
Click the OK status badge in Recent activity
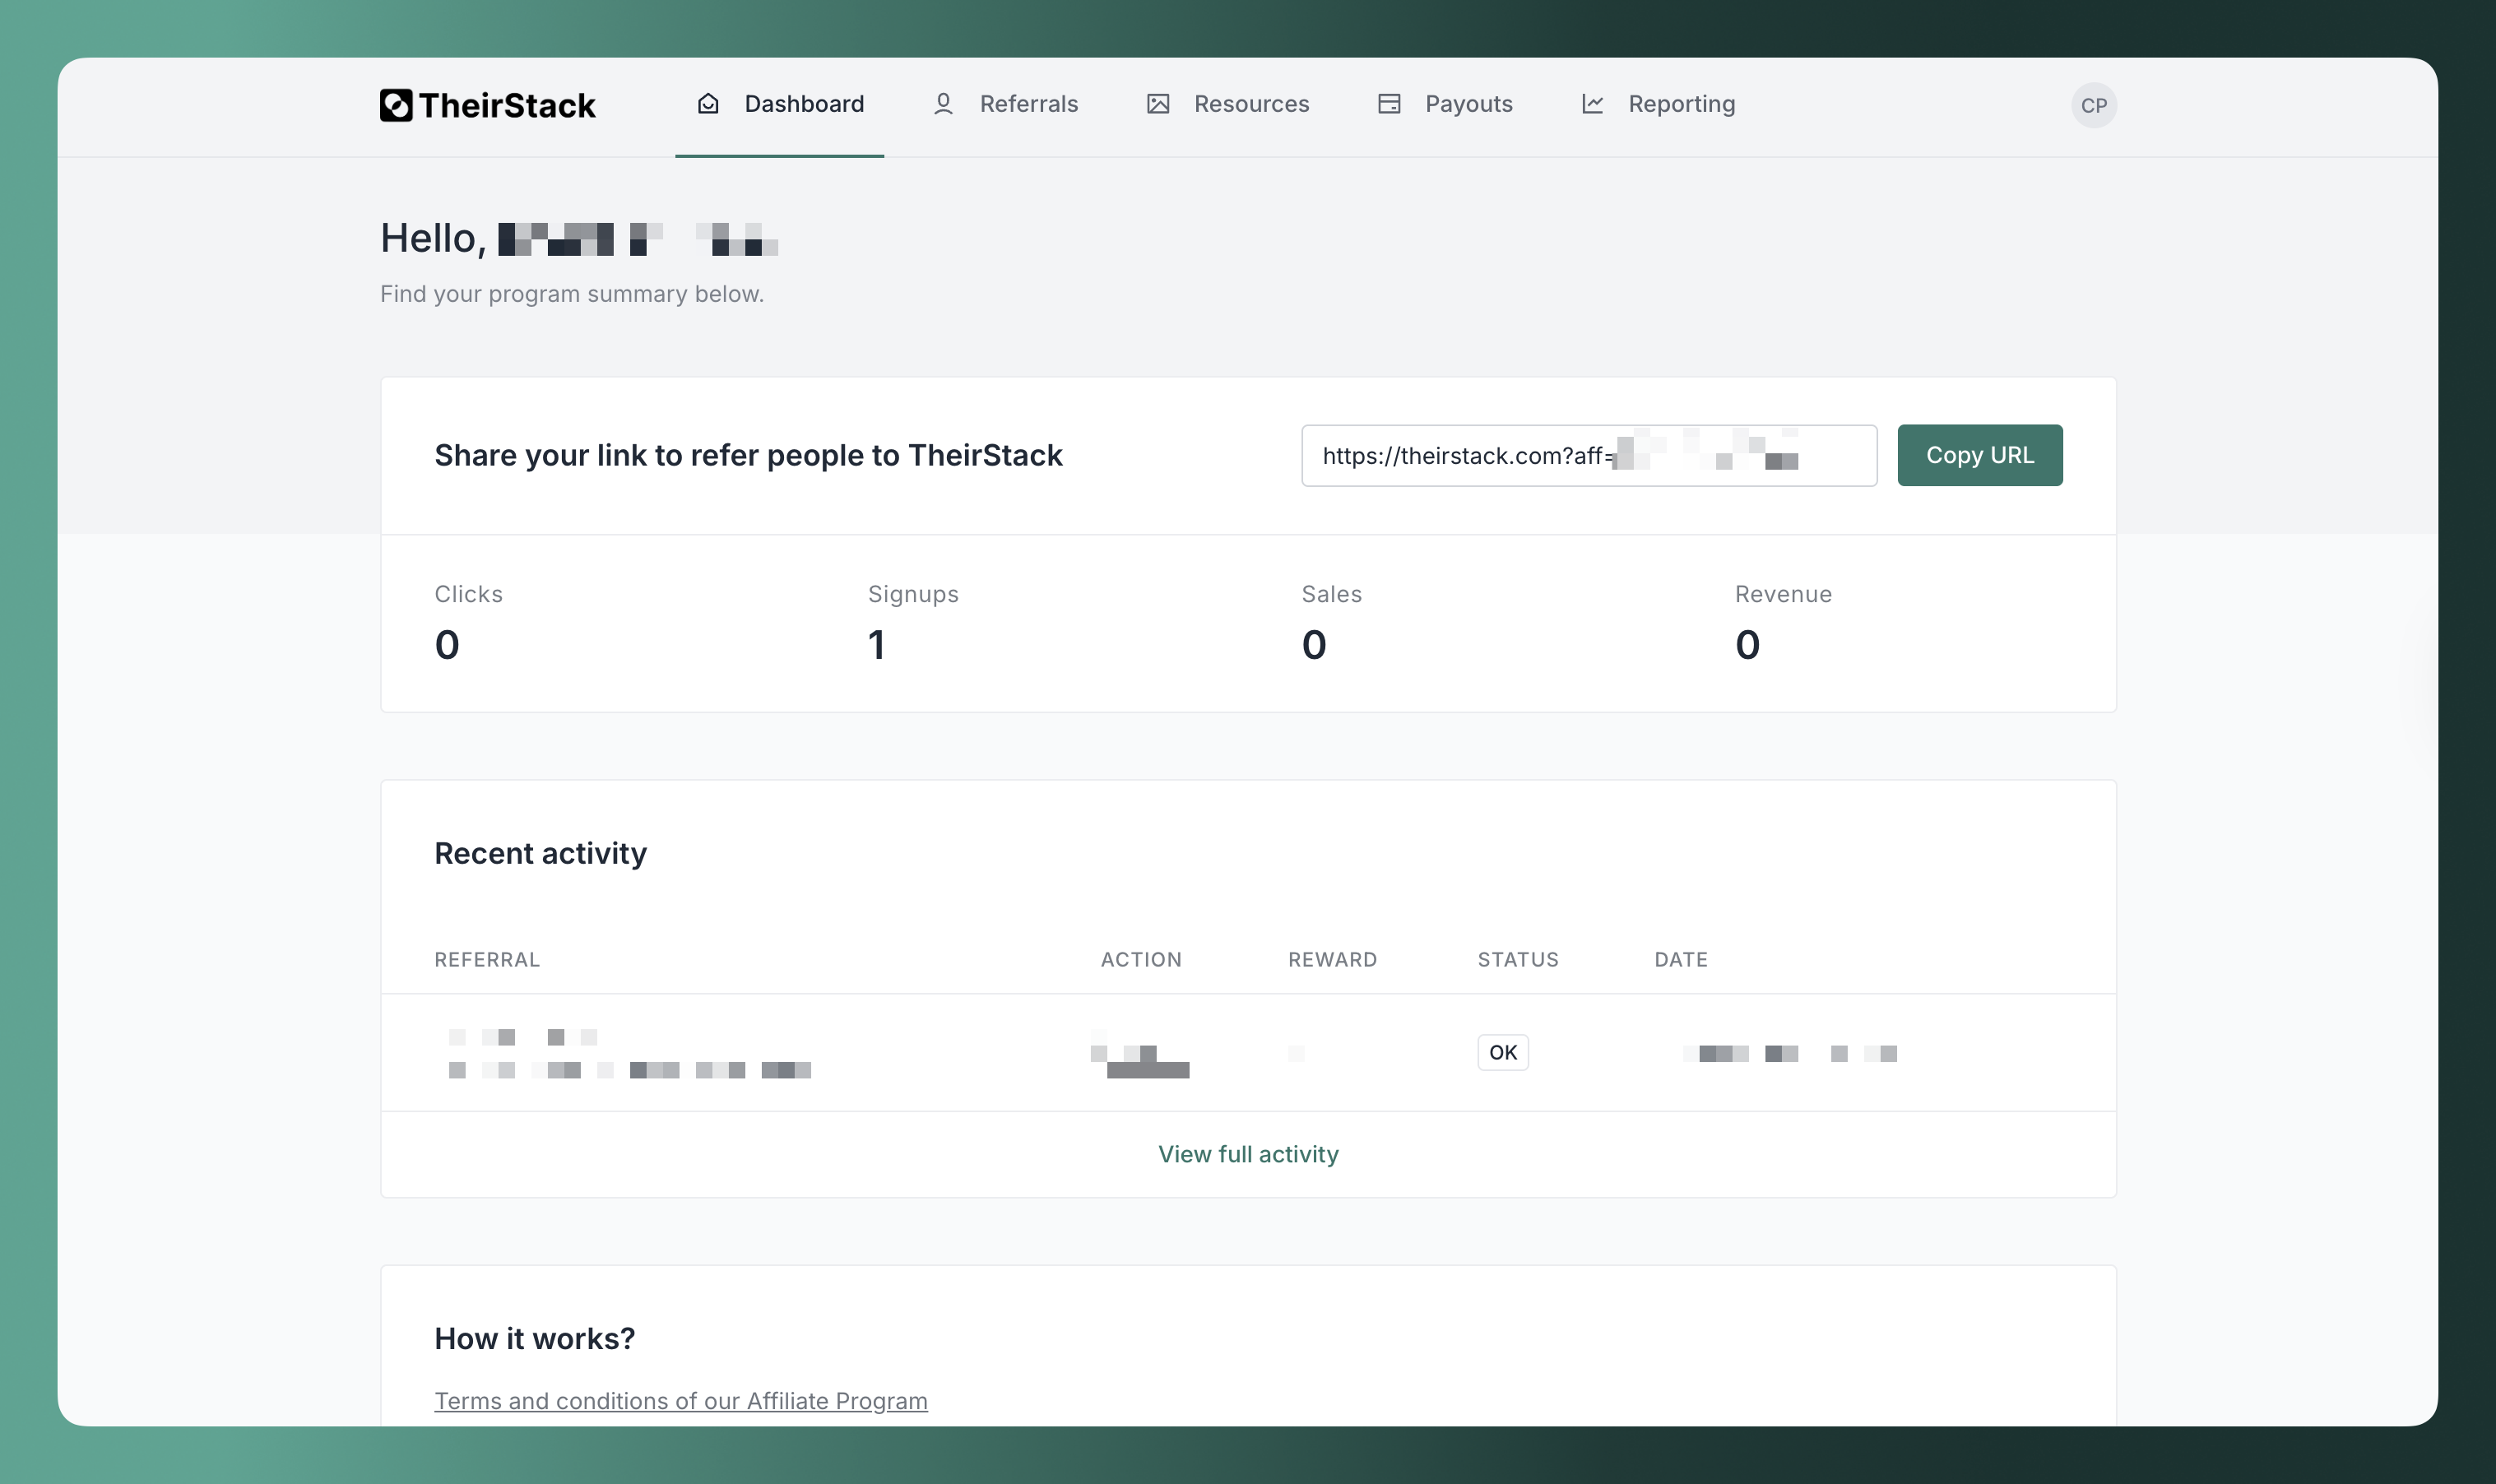tap(1503, 1052)
